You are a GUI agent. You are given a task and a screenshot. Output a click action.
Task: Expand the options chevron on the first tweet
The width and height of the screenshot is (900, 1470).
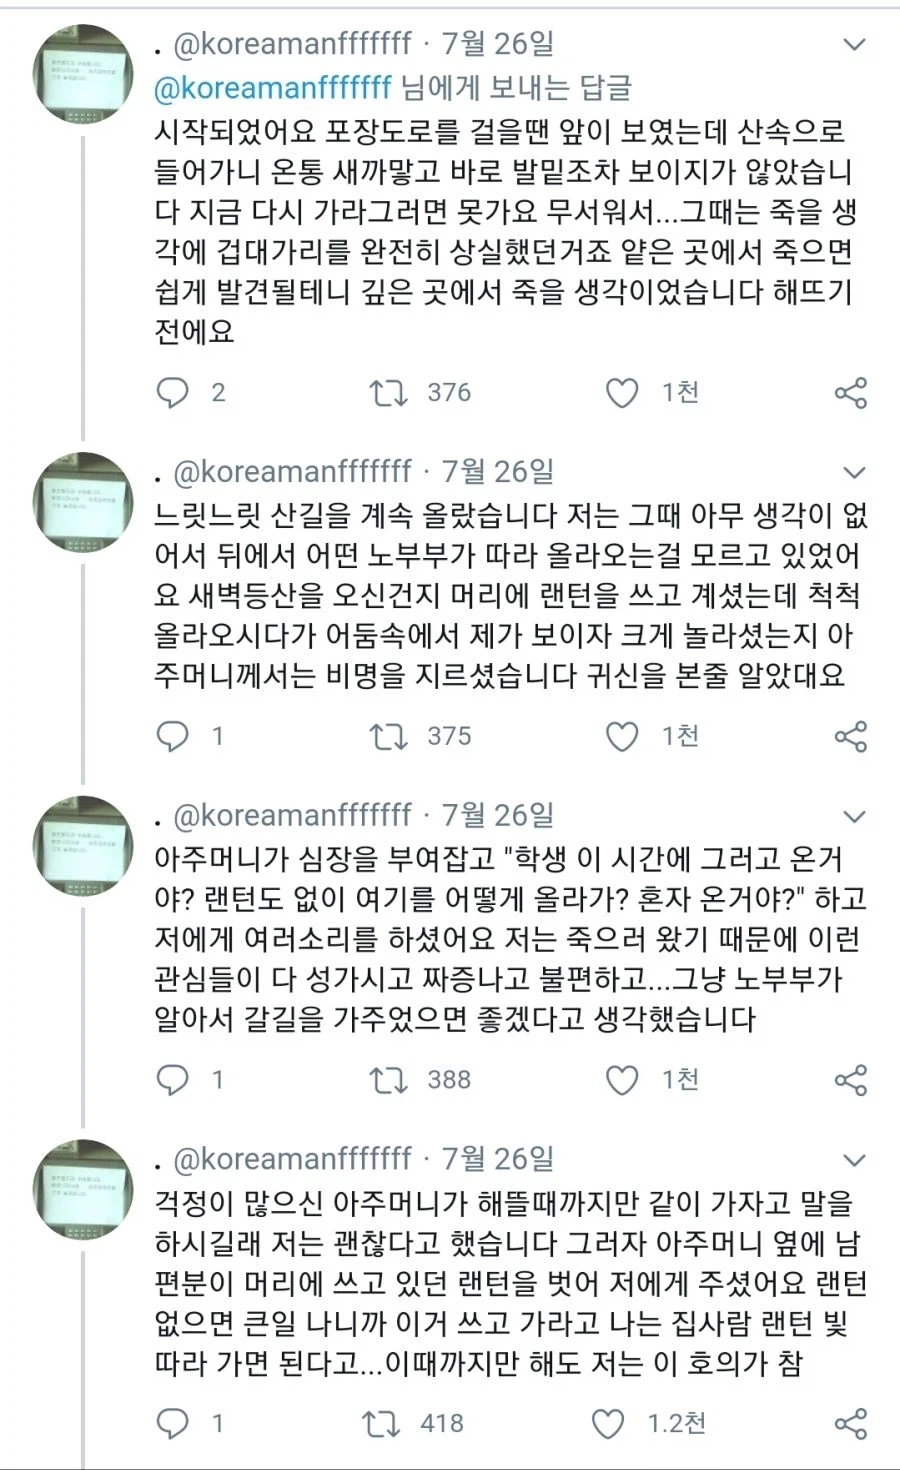pyautogui.click(x=854, y=44)
